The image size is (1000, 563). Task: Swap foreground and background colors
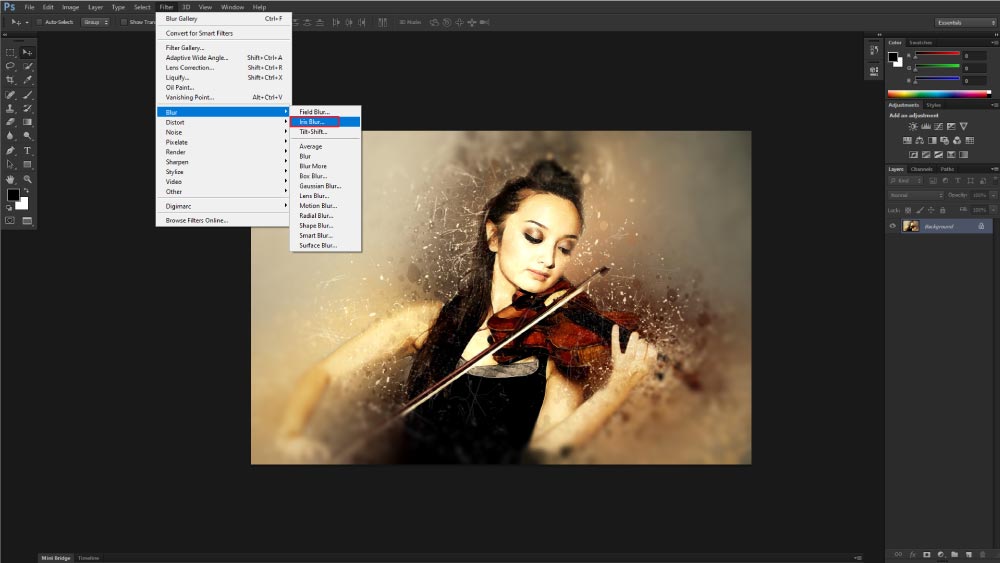[26, 191]
